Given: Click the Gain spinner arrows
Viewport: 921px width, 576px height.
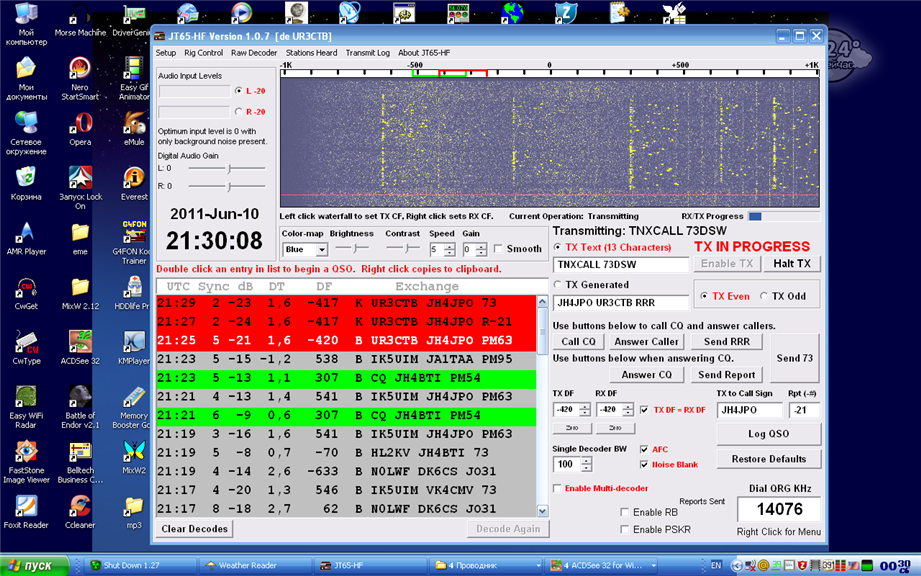Looking at the screenshot, I should [x=481, y=250].
